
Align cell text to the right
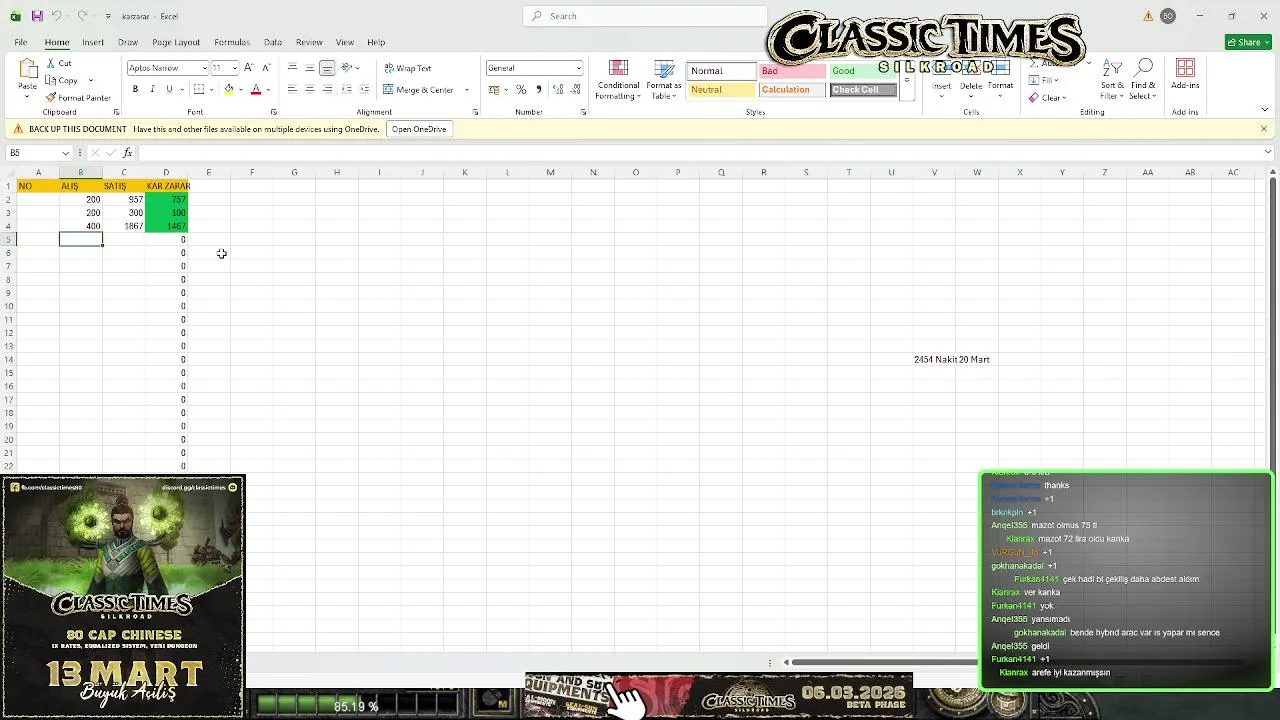[327, 89]
